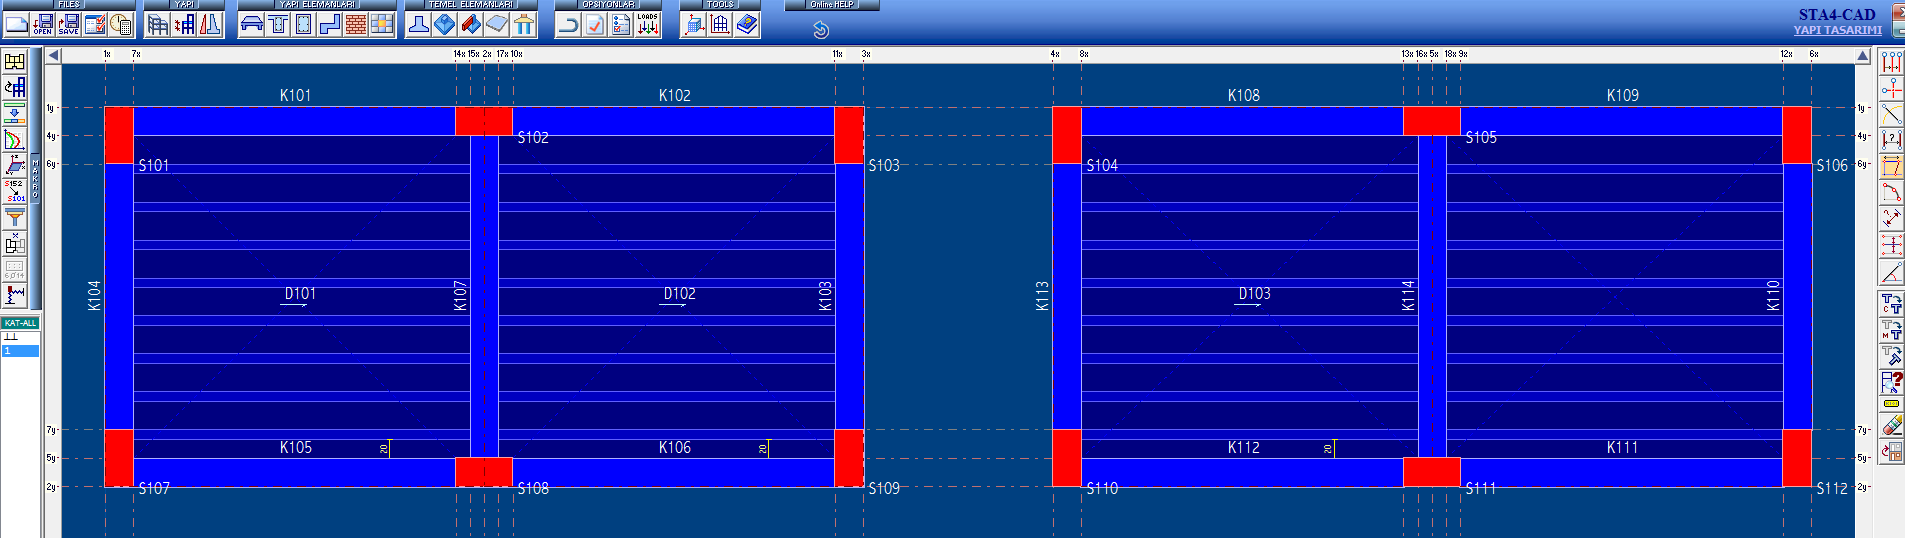
Task: Click the undo arrow icon in Opsiyonlar
Action: pyautogui.click(x=568, y=24)
